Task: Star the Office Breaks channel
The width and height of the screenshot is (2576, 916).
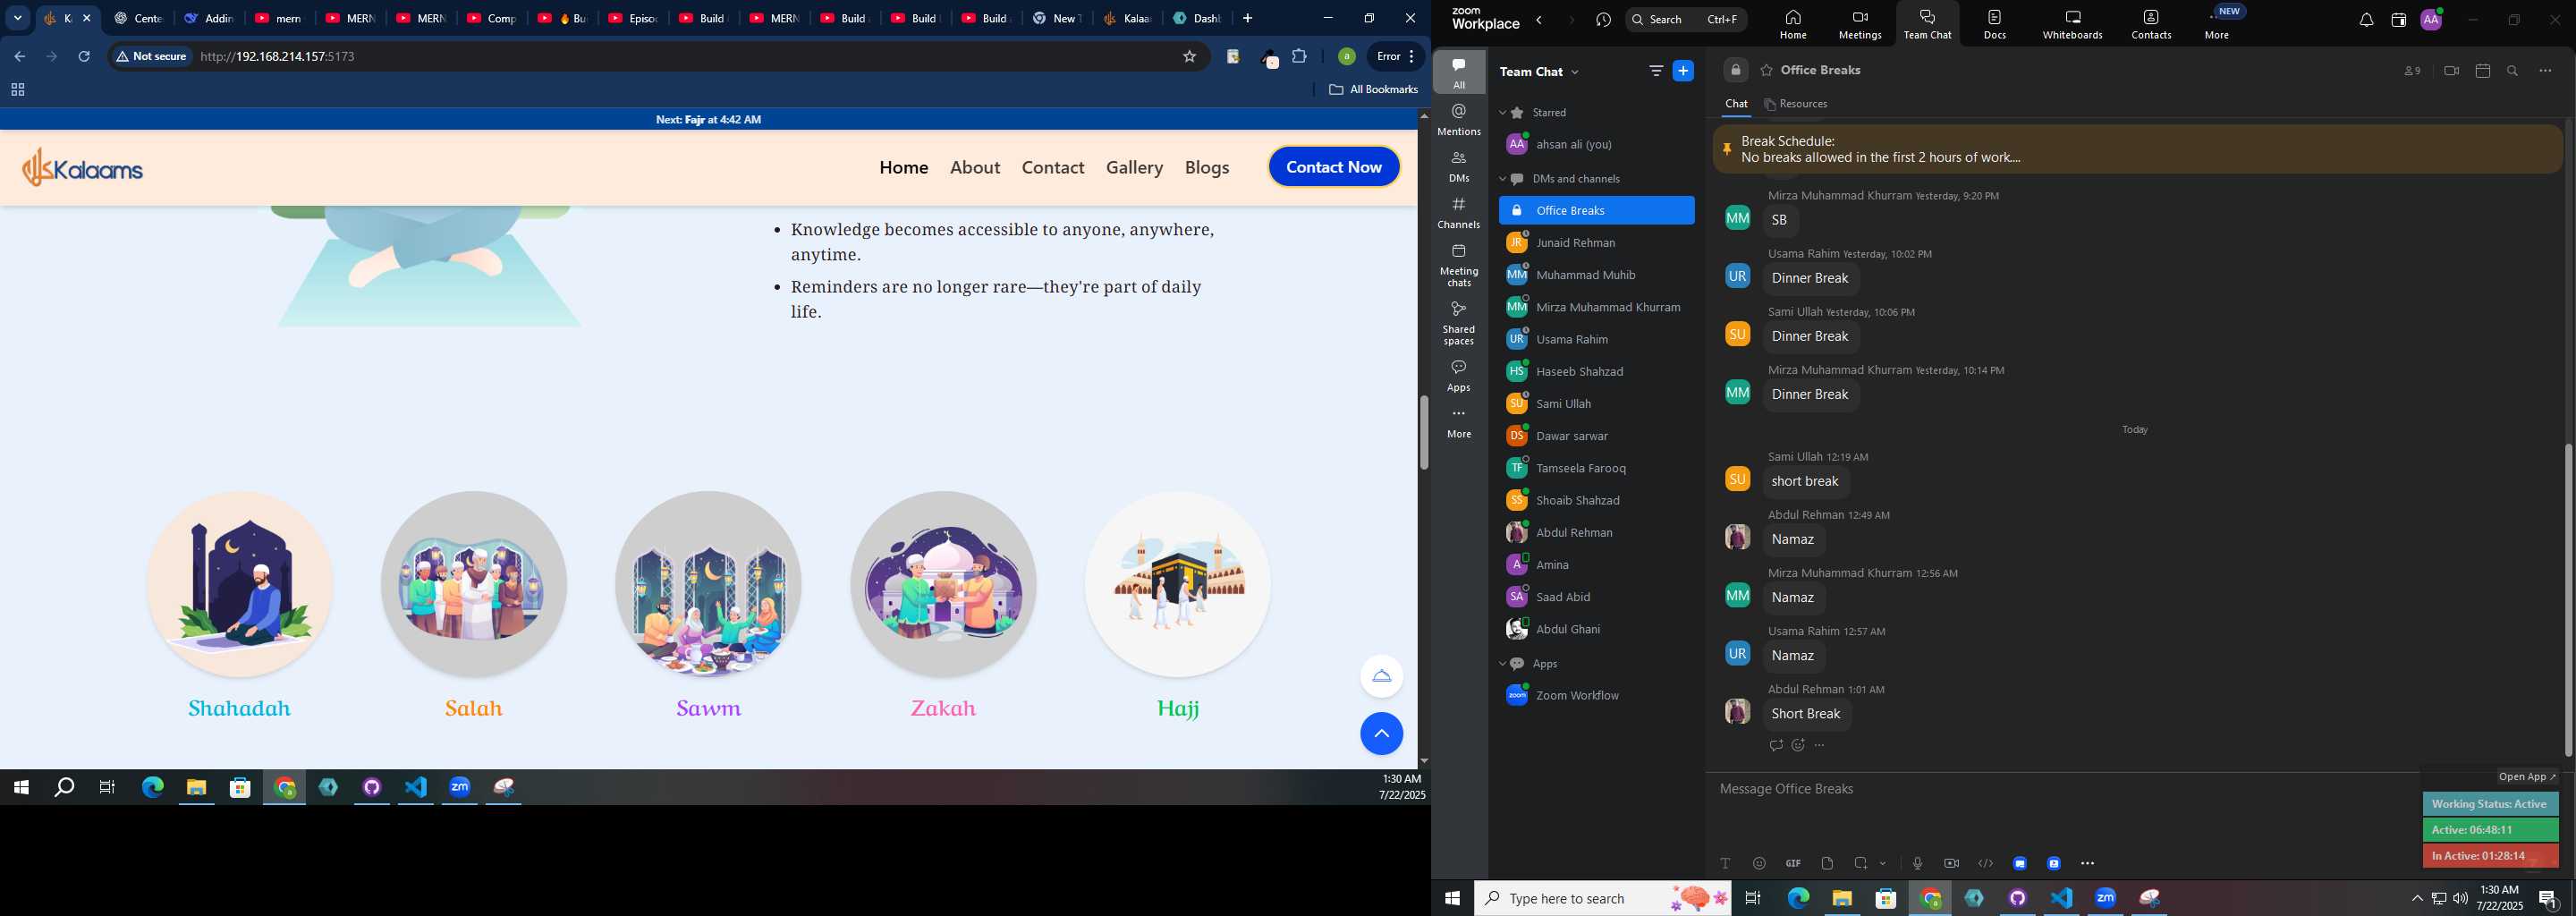Action: (1767, 70)
